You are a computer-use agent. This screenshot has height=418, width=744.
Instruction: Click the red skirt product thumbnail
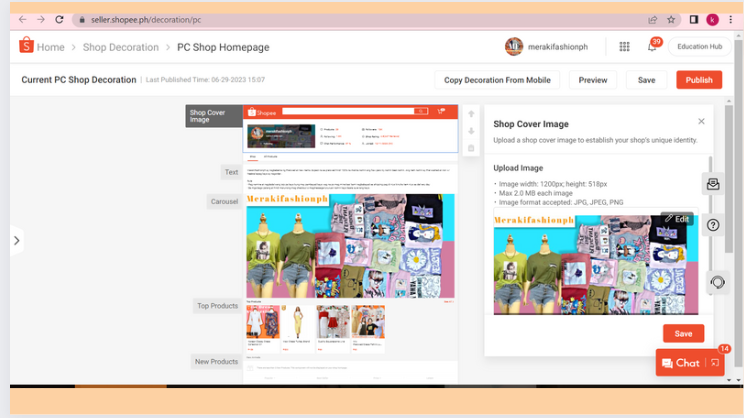tap(333, 322)
